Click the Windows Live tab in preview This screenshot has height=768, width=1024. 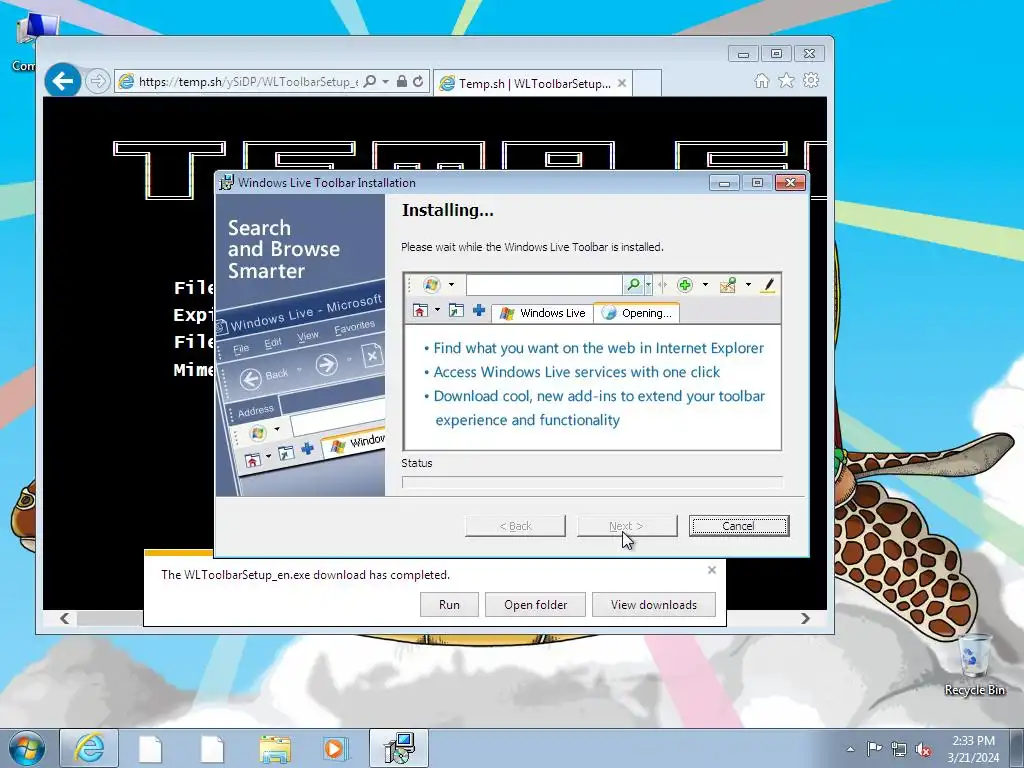542,313
